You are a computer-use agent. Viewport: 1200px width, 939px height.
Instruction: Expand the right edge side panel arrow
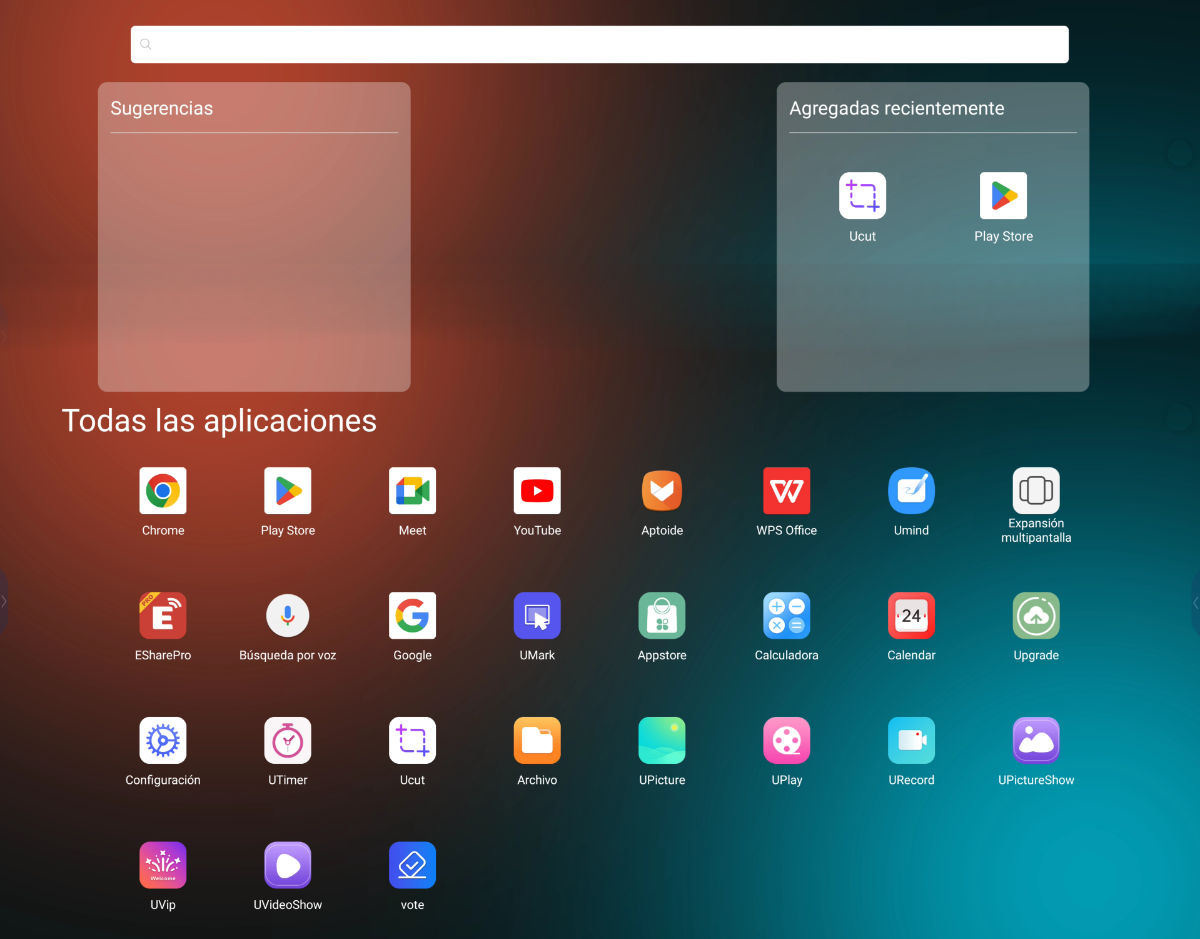click(1196, 602)
